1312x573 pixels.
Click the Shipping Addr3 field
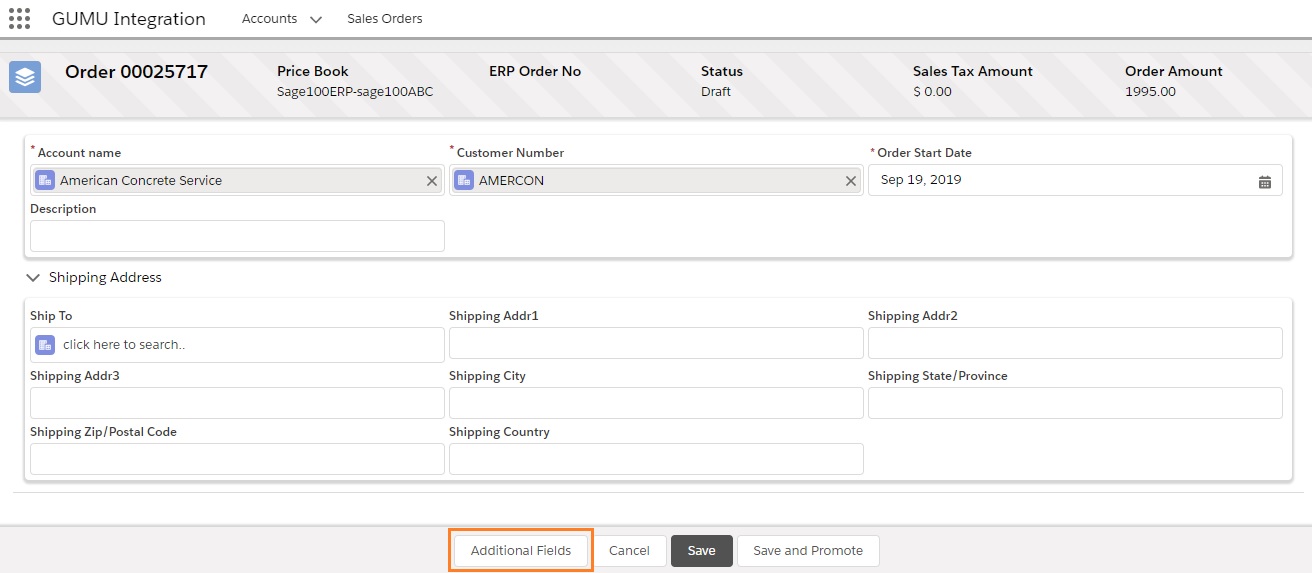point(237,402)
